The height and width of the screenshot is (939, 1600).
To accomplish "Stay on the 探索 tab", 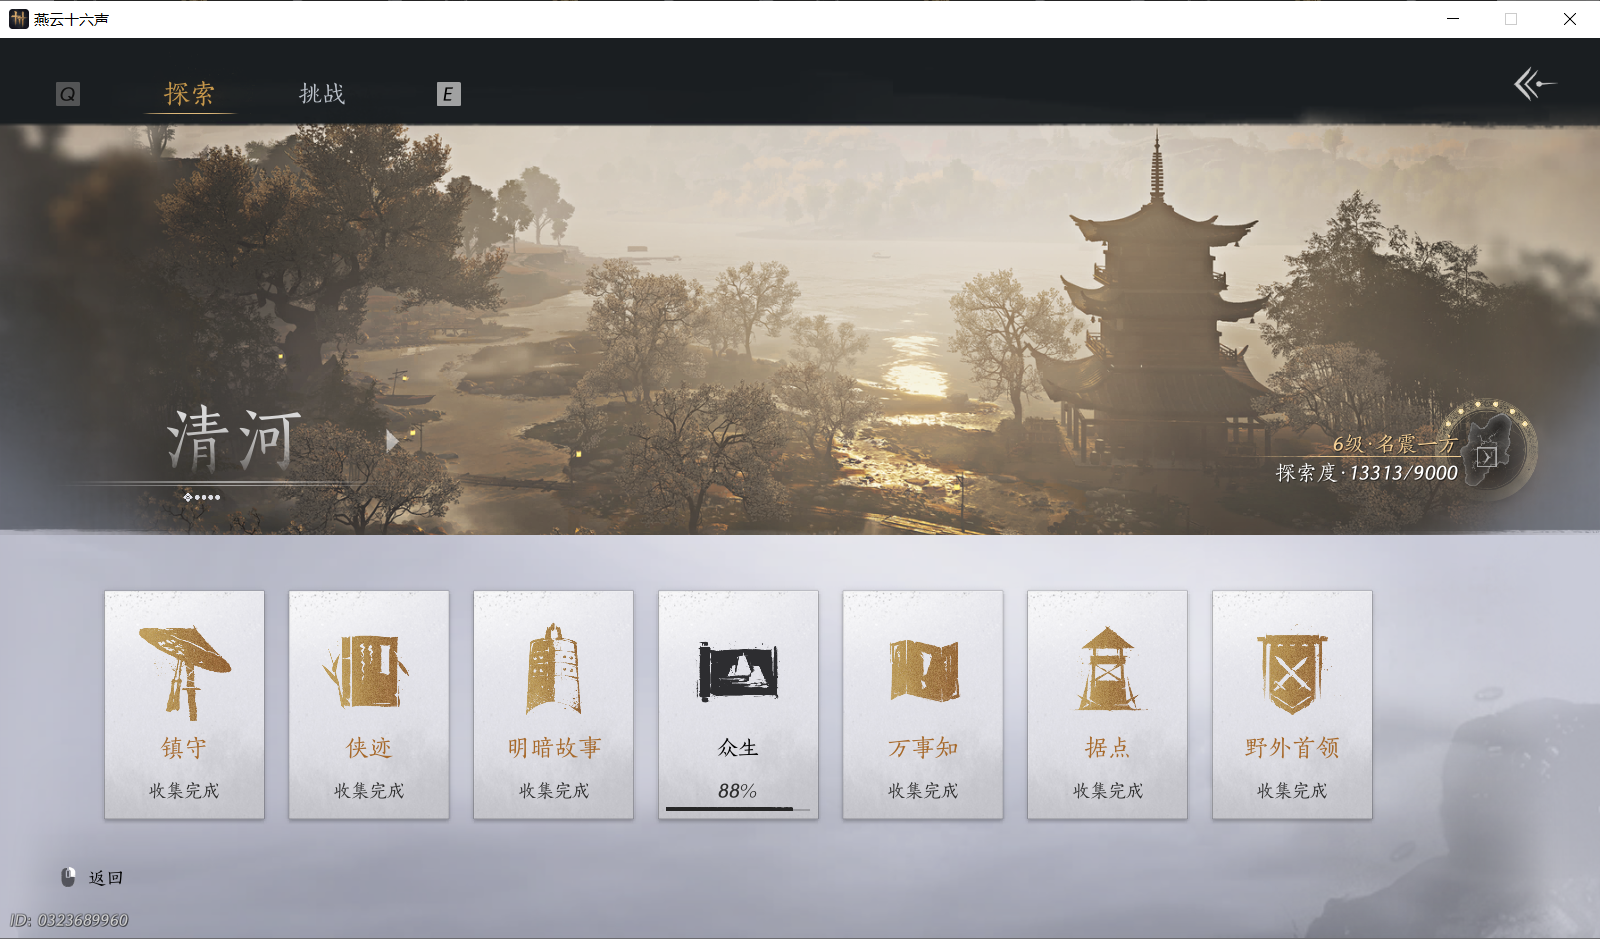I will [x=189, y=93].
